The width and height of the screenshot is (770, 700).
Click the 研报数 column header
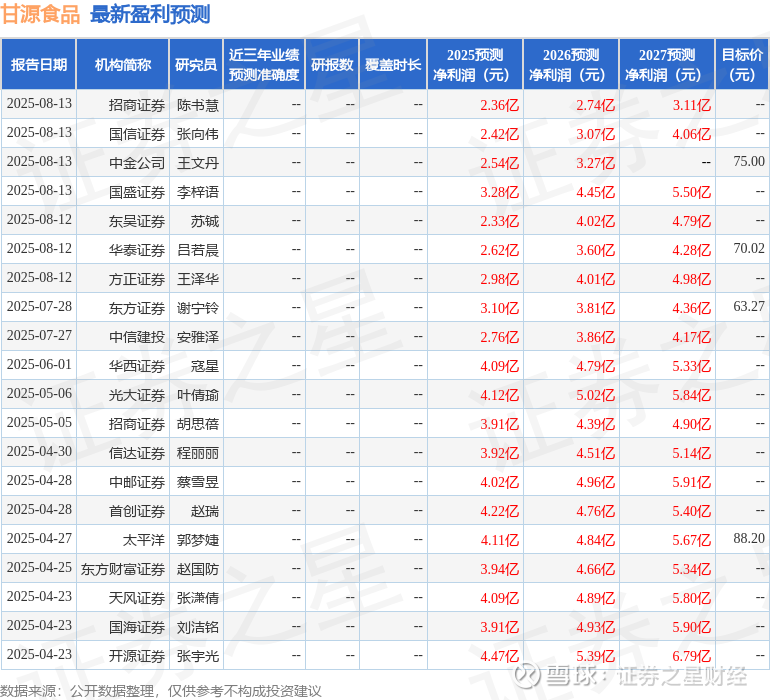[332, 65]
